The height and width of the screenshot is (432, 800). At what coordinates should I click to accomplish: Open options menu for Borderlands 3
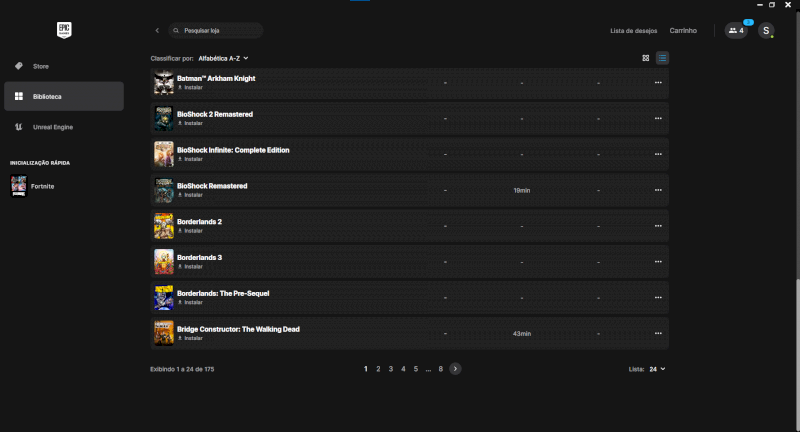pos(658,262)
